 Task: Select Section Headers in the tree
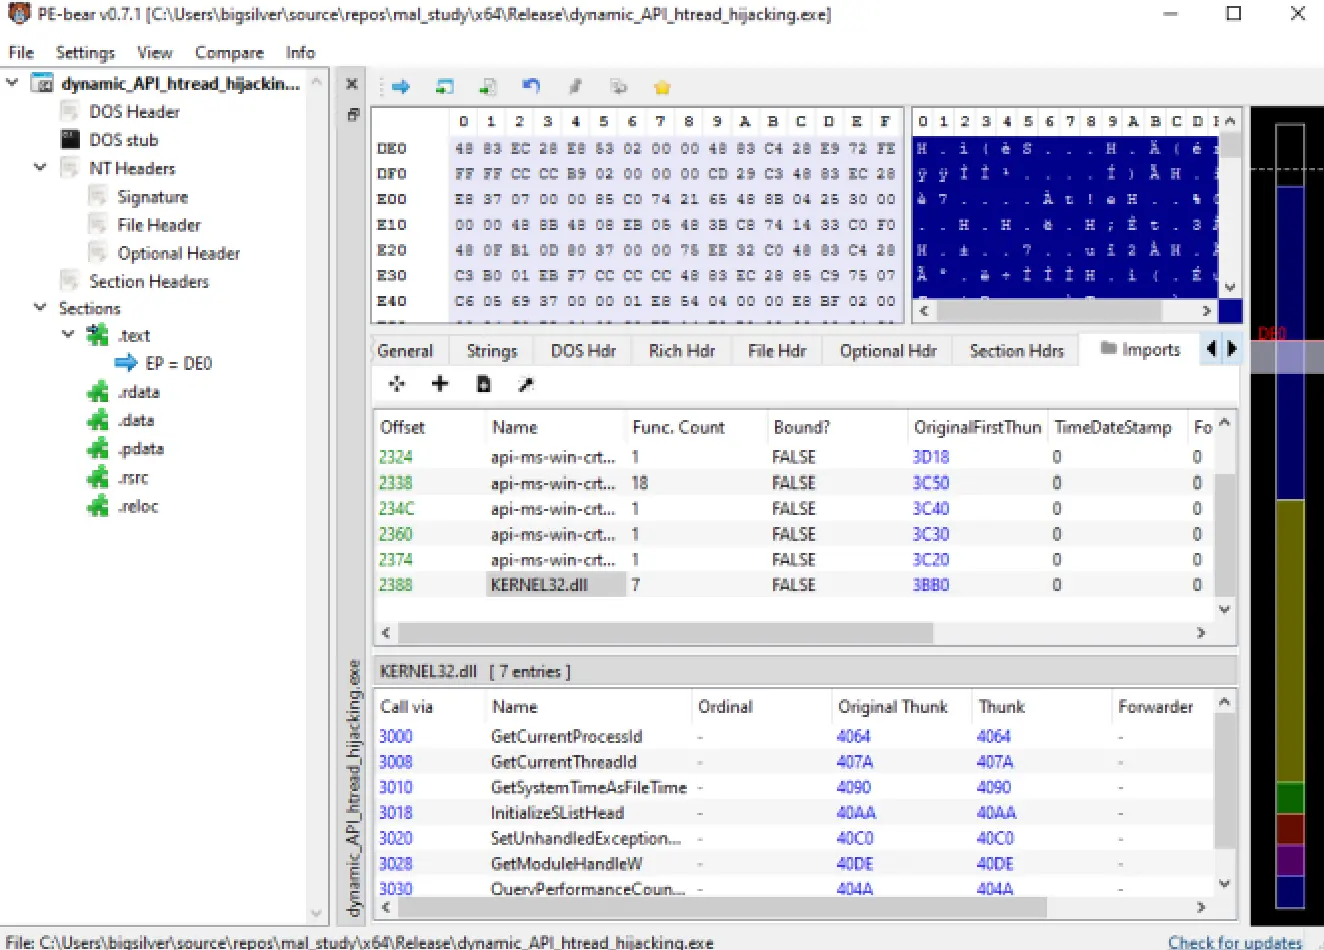coord(149,281)
